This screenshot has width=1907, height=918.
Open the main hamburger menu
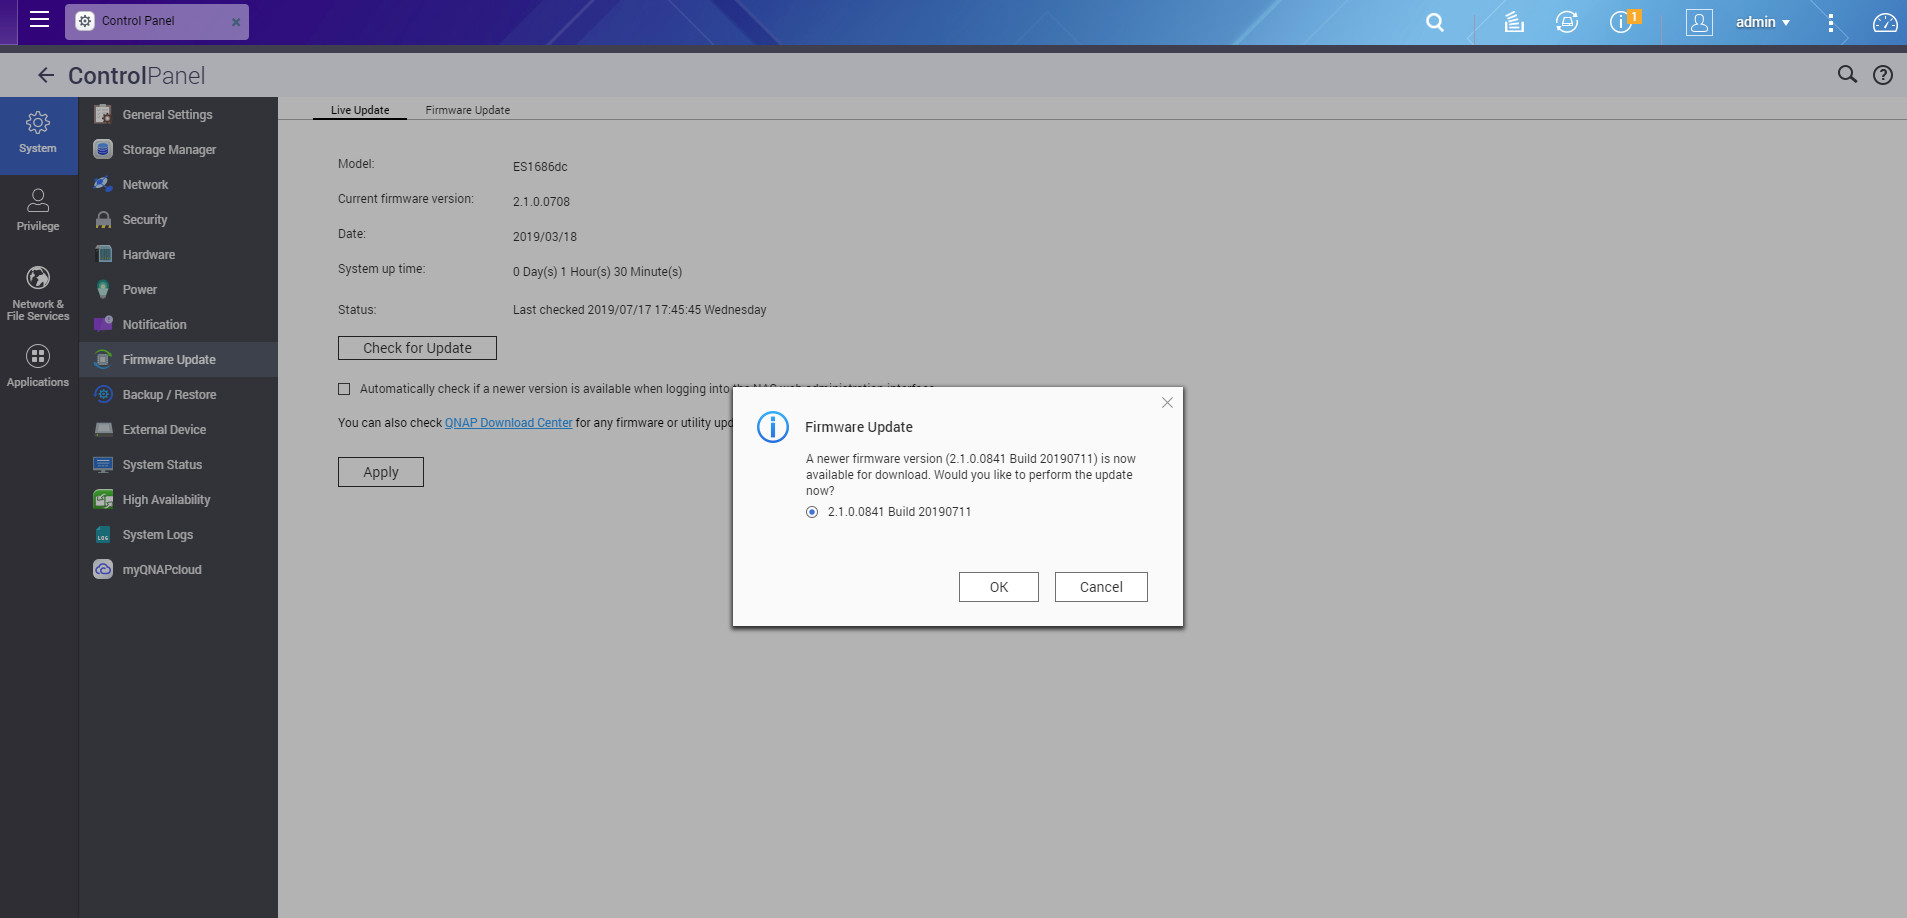[39, 20]
